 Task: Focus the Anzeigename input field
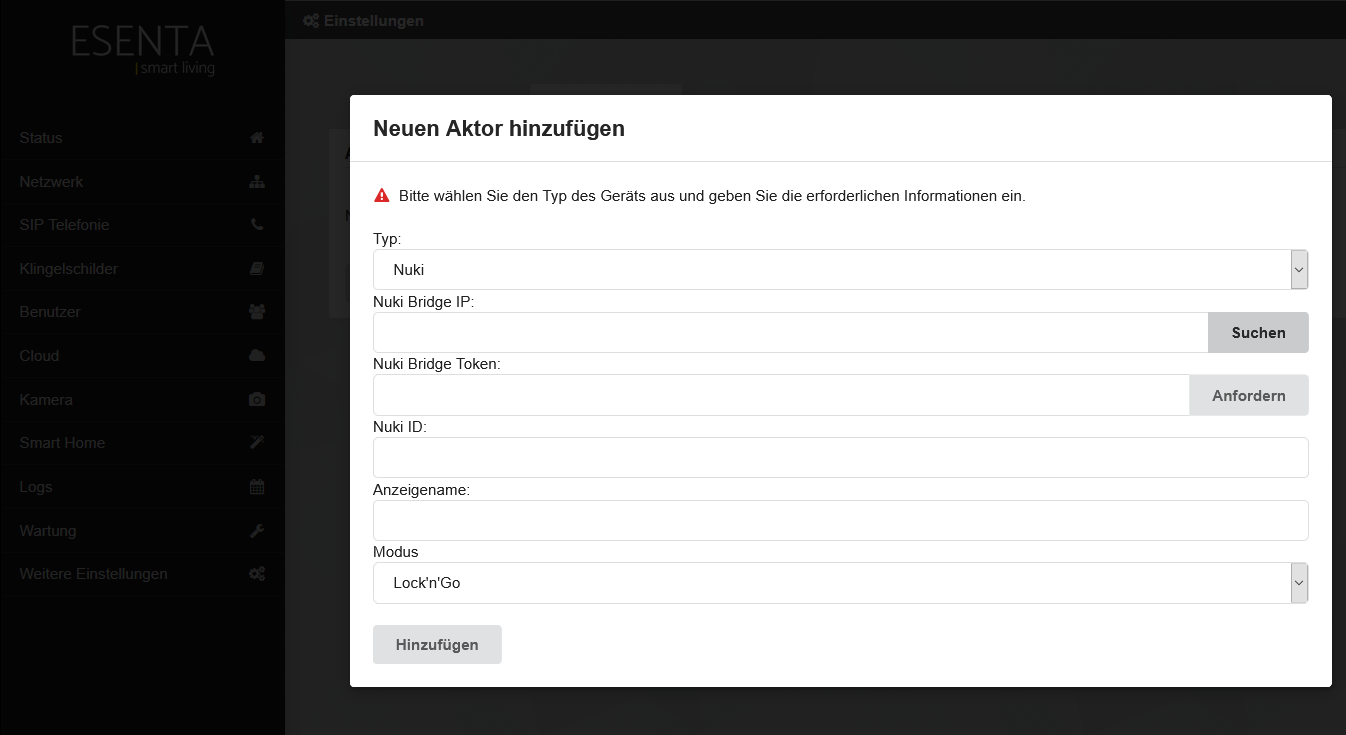click(x=841, y=520)
